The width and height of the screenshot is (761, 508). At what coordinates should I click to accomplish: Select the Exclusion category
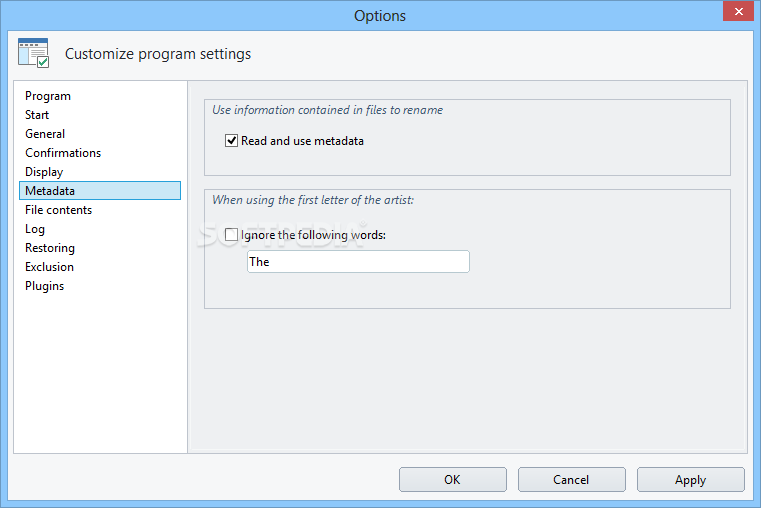[49, 267]
